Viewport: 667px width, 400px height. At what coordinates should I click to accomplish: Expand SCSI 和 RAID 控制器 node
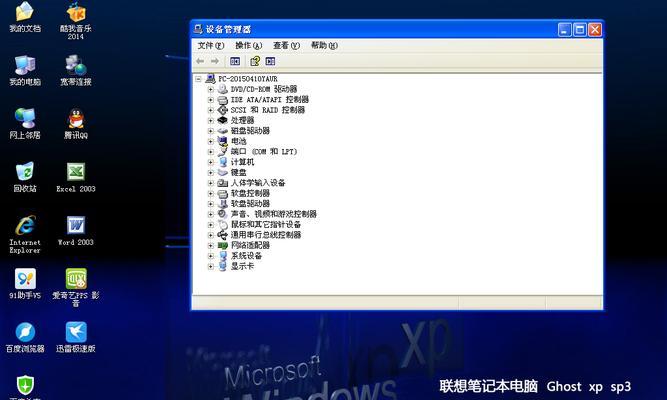tap(211, 110)
